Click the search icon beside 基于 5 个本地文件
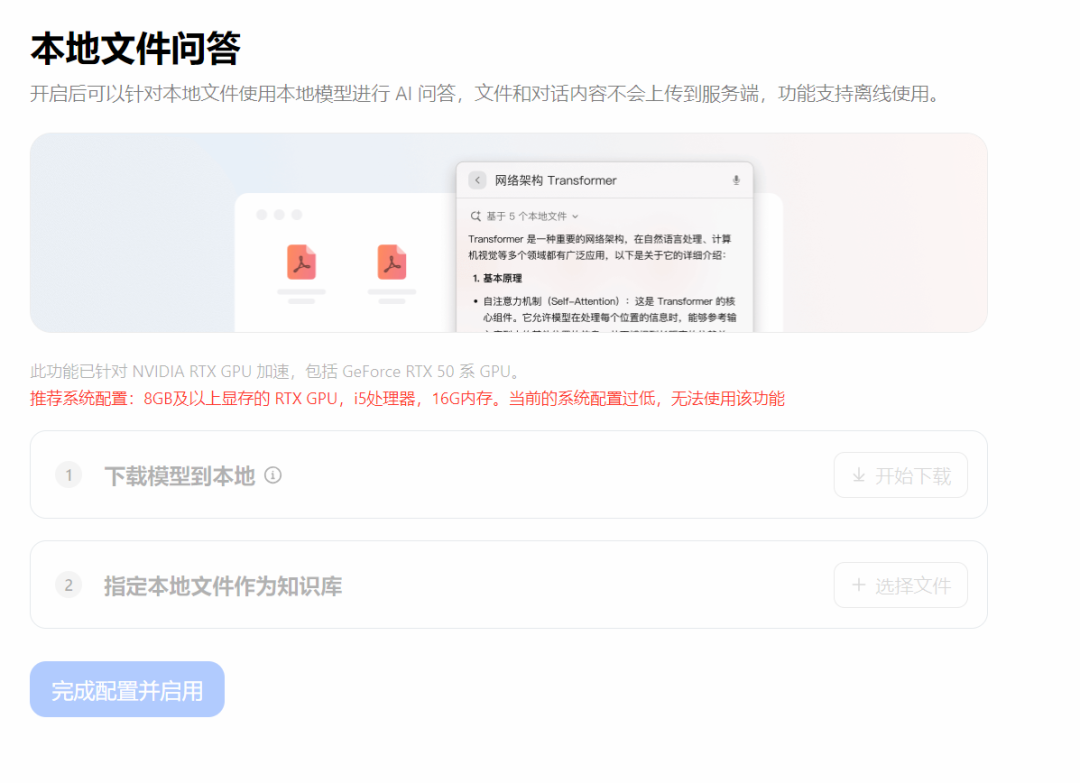 pos(474,215)
